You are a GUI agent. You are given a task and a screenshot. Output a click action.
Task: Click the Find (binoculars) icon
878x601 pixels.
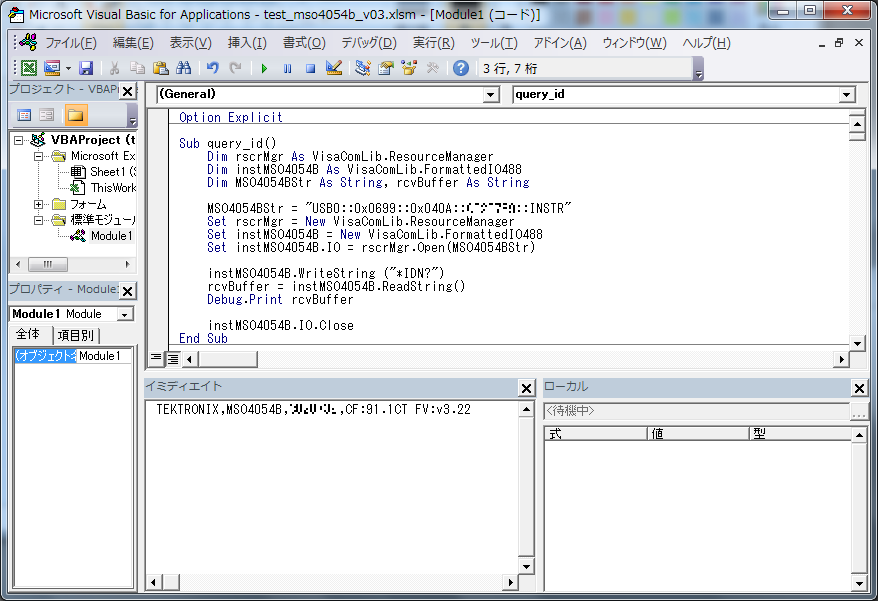point(183,68)
